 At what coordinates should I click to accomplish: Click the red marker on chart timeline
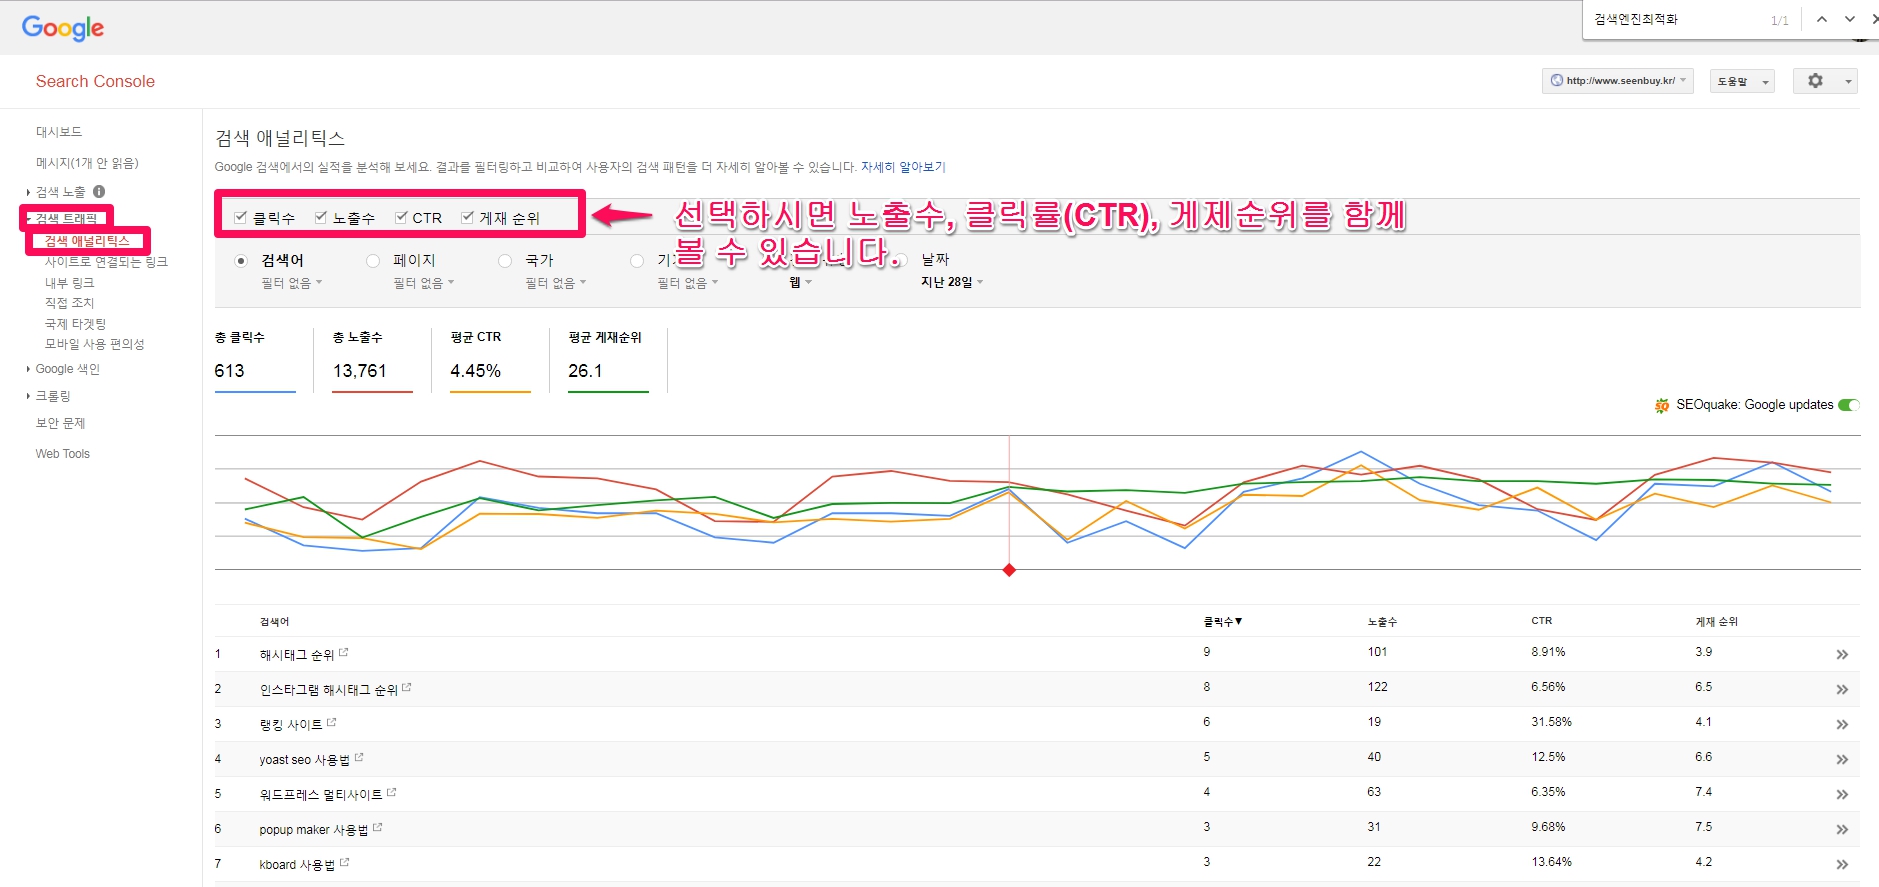pos(1009,570)
